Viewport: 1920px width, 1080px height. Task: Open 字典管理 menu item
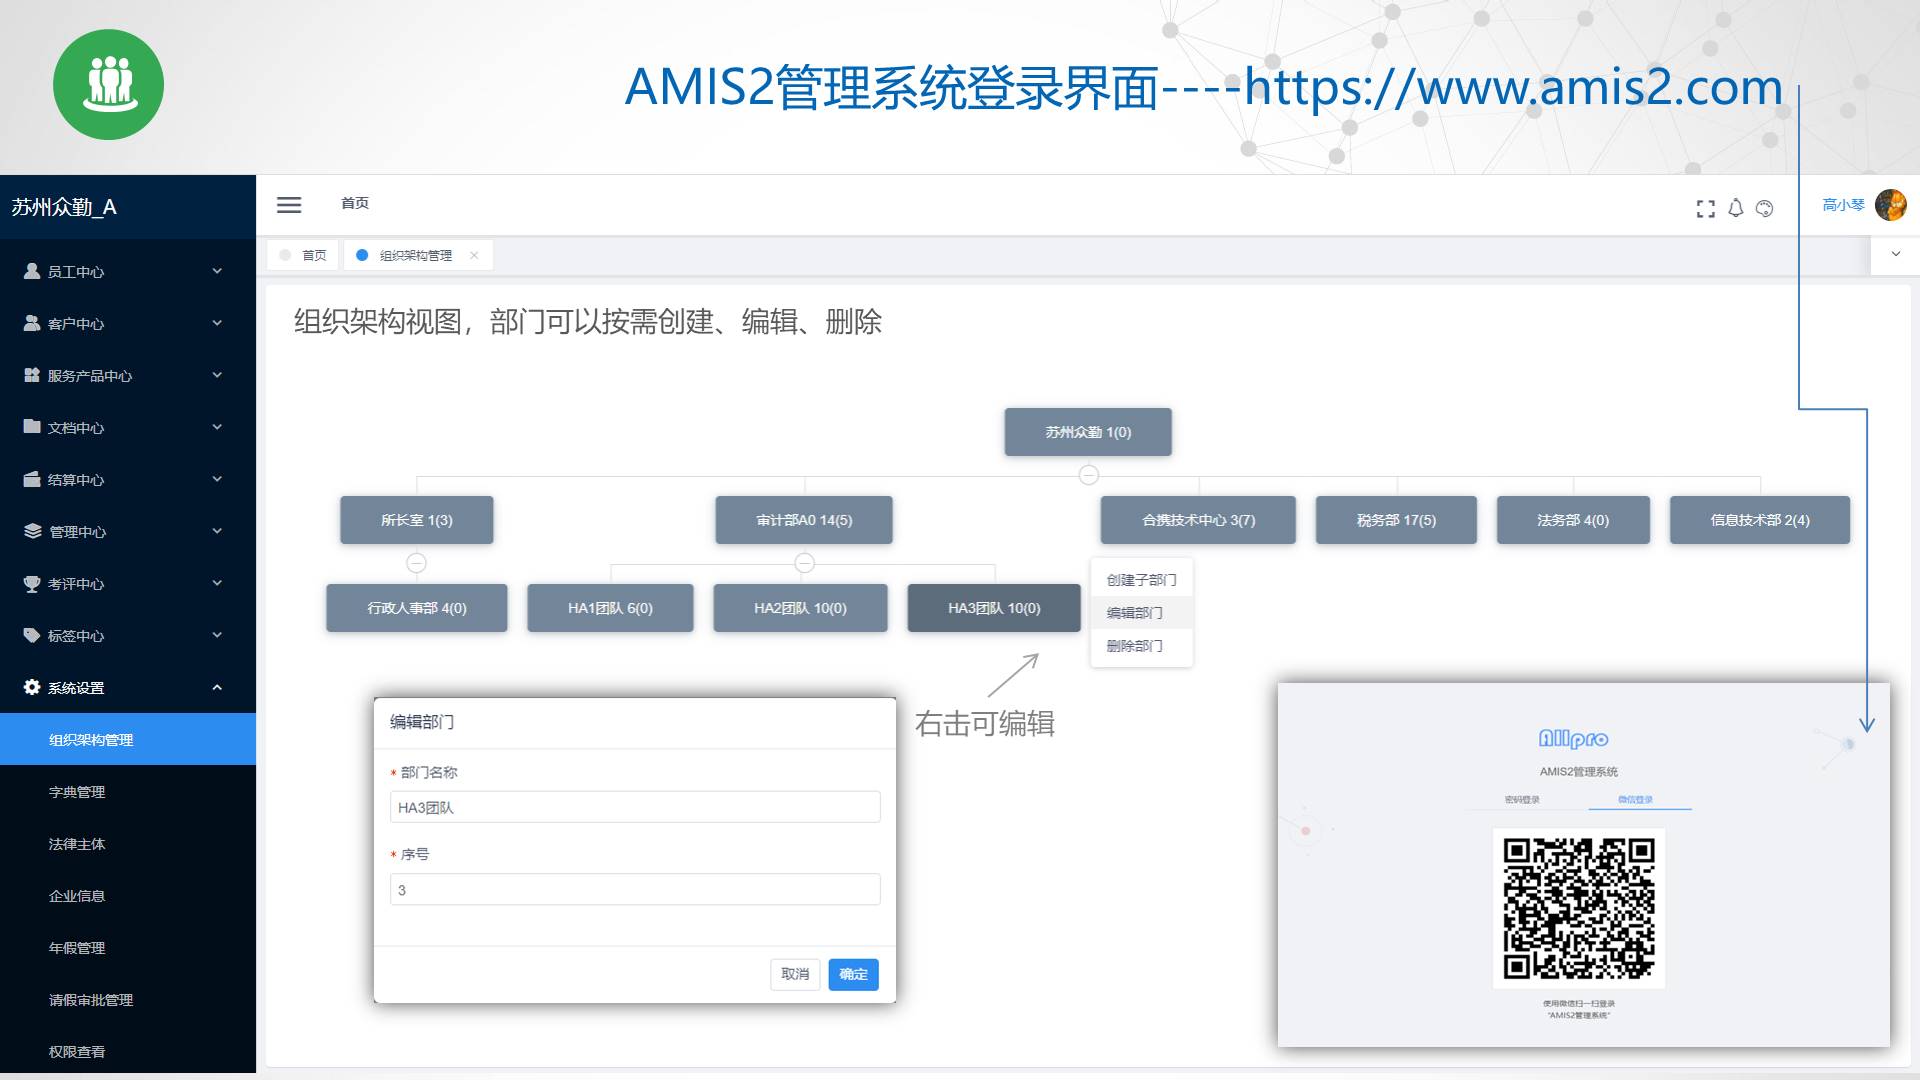tap(128, 791)
